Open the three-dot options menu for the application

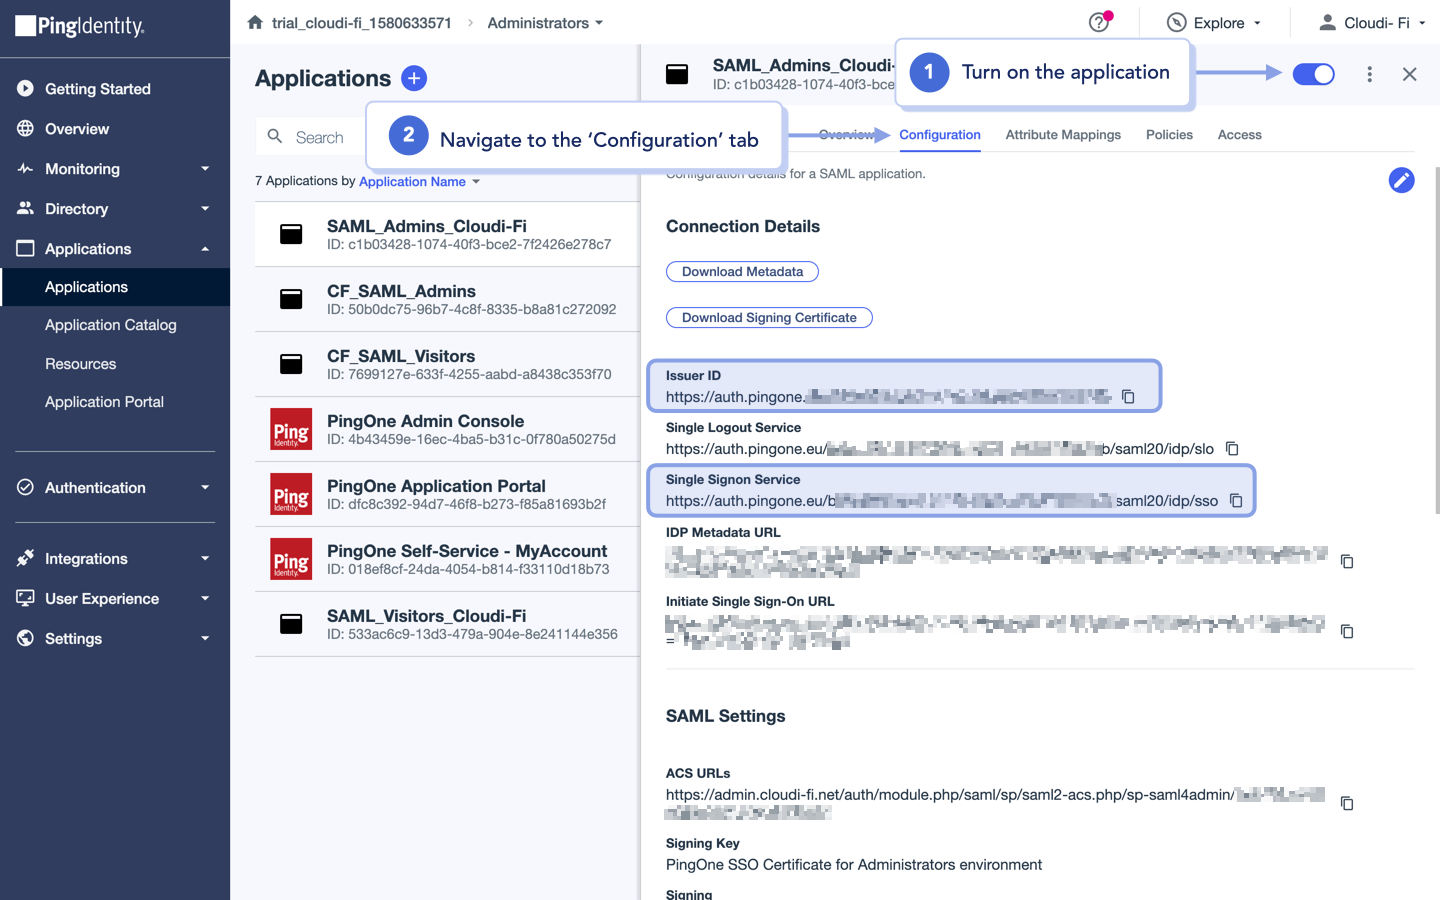tap(1369, 73)
